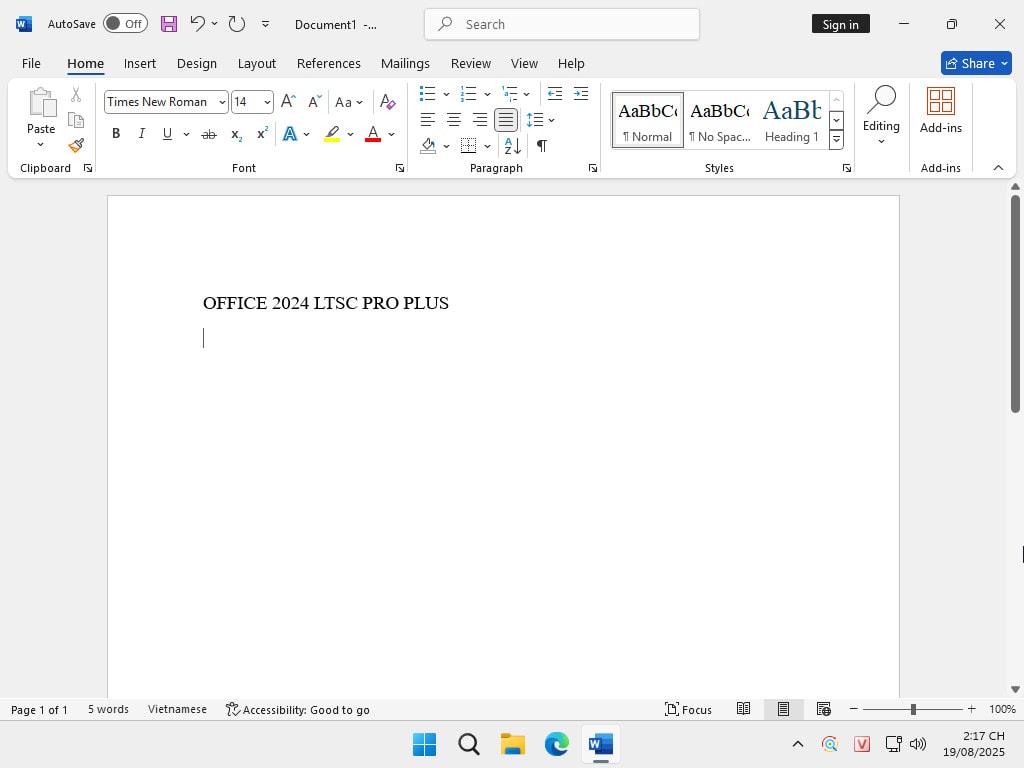Apply red font color
The image size is (1024, 768).
tap(373, 134)
